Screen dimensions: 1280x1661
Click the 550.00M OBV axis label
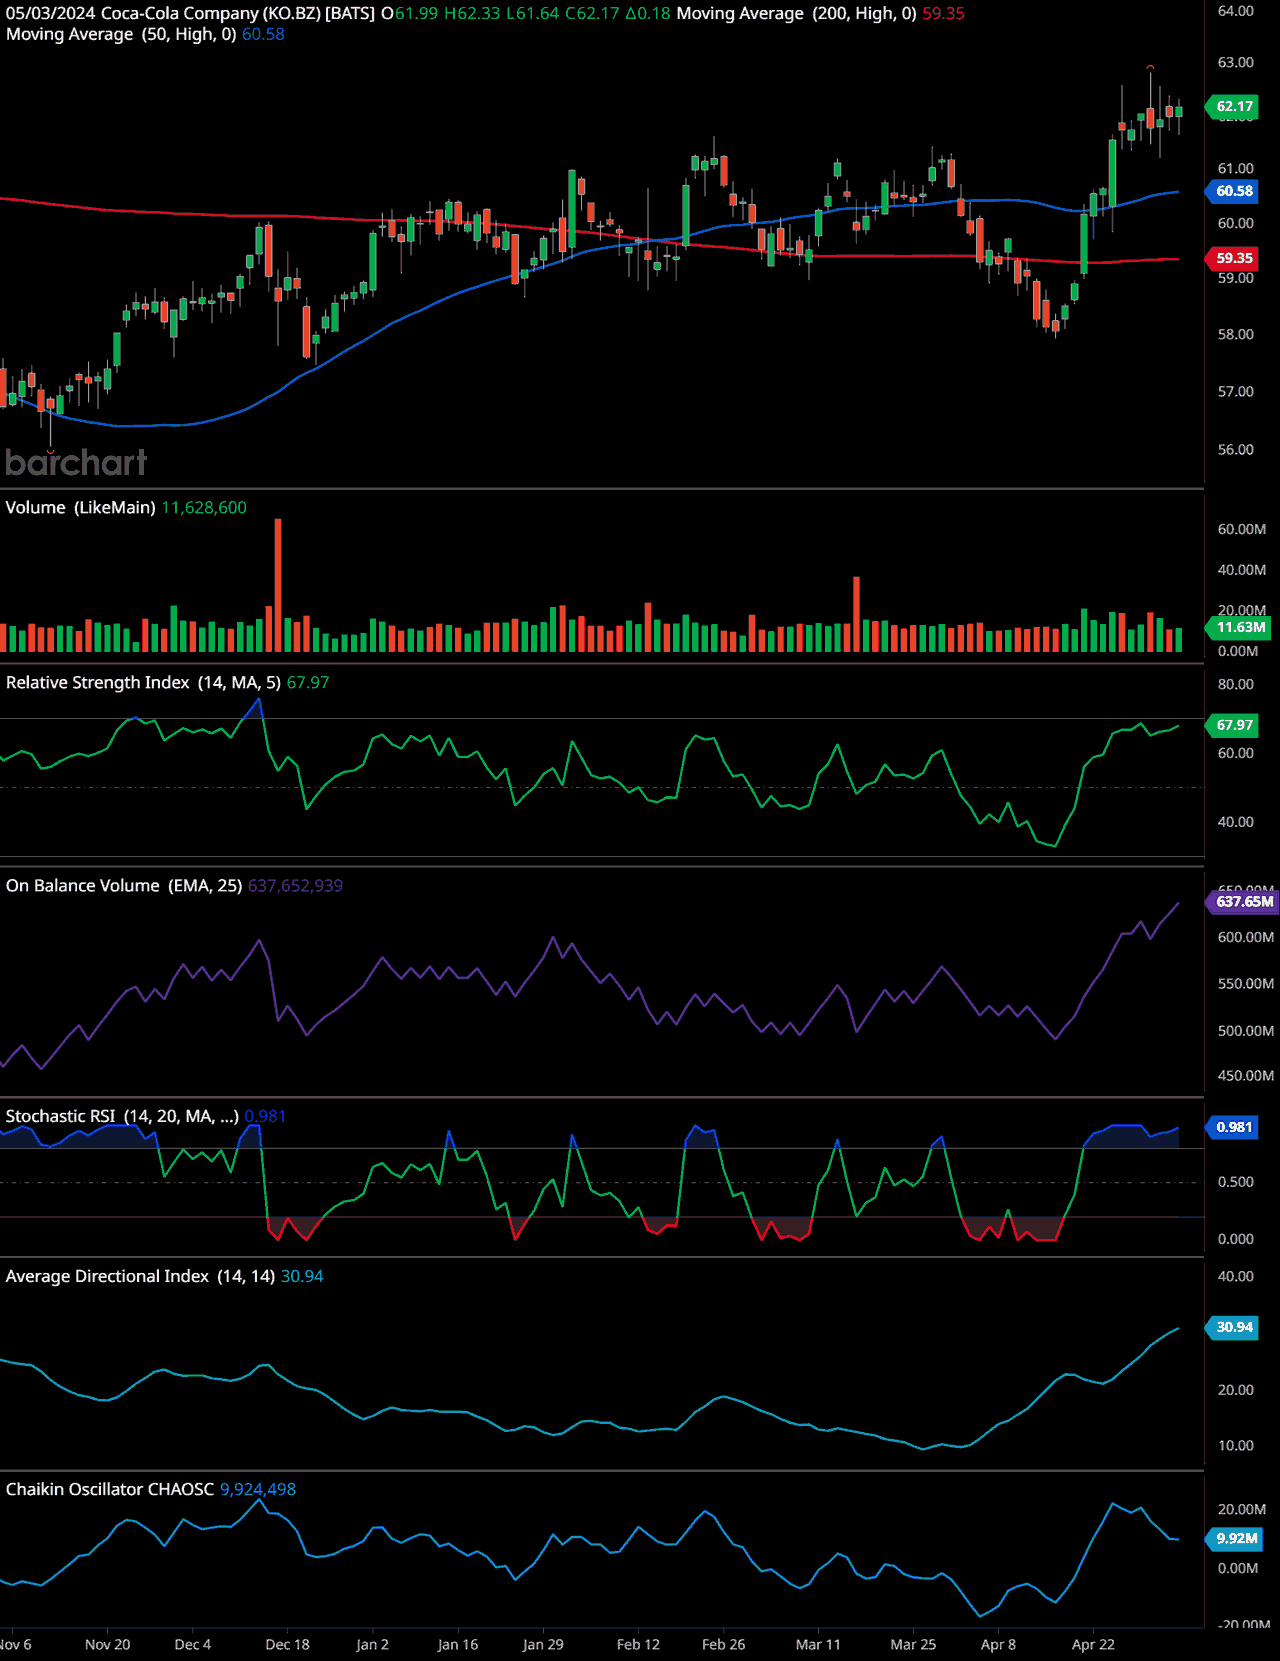point(1246,983)
